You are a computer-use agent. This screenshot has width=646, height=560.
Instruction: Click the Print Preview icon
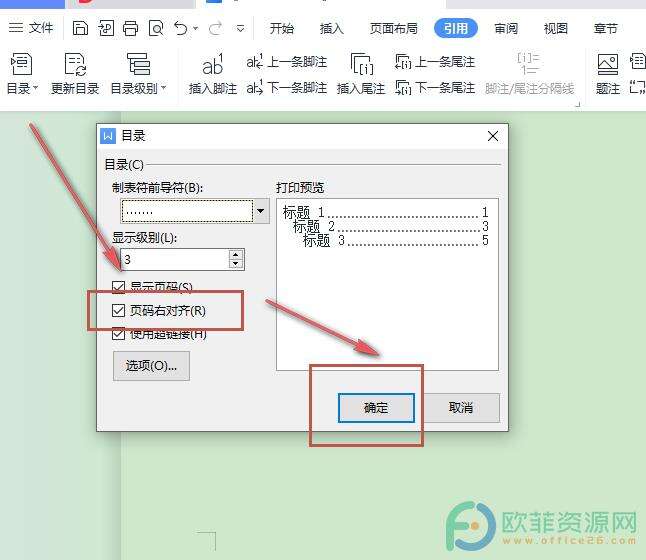(x=156, y=28)
